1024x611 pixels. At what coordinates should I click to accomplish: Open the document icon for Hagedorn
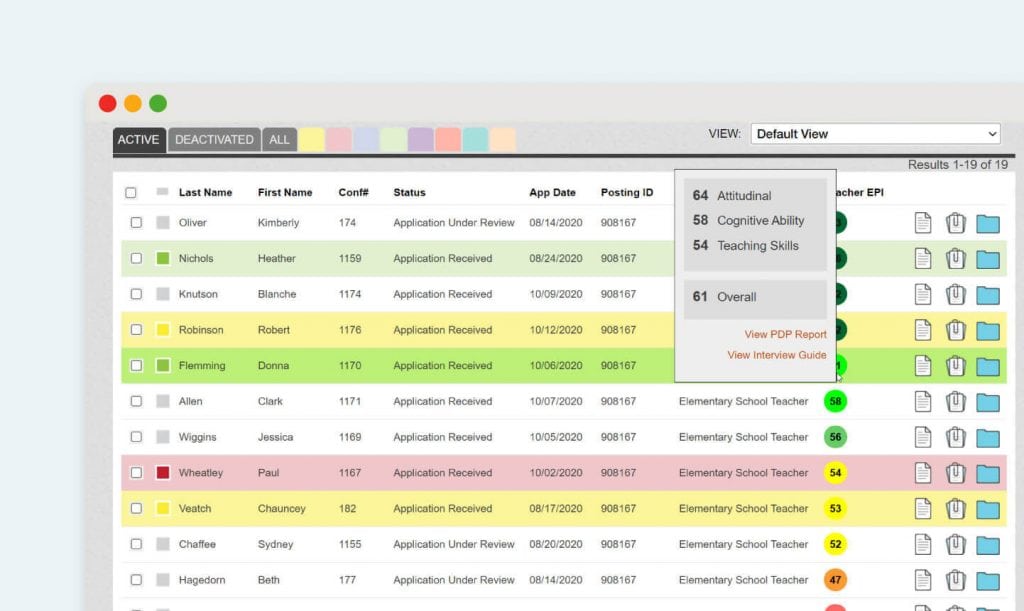(x=922, y=580)
